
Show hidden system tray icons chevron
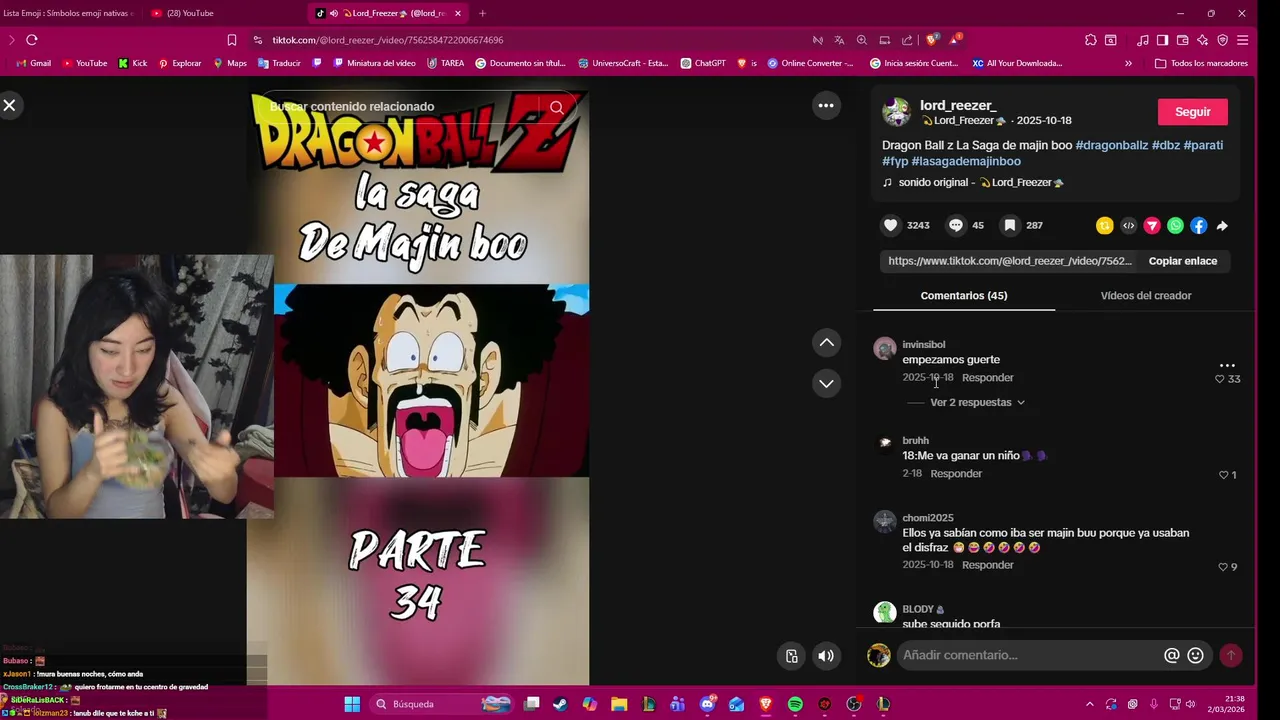coord(1089,704)
